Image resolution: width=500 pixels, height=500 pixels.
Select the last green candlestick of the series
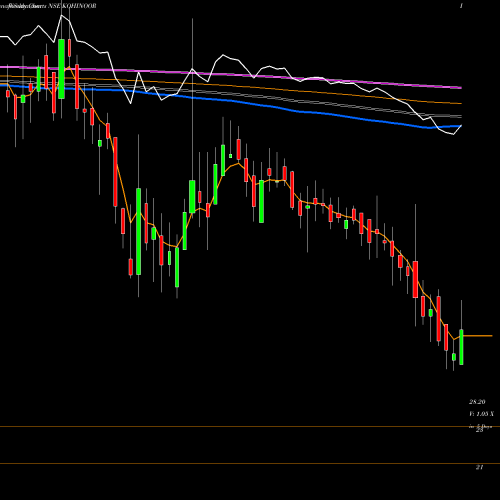click(461, 347)
